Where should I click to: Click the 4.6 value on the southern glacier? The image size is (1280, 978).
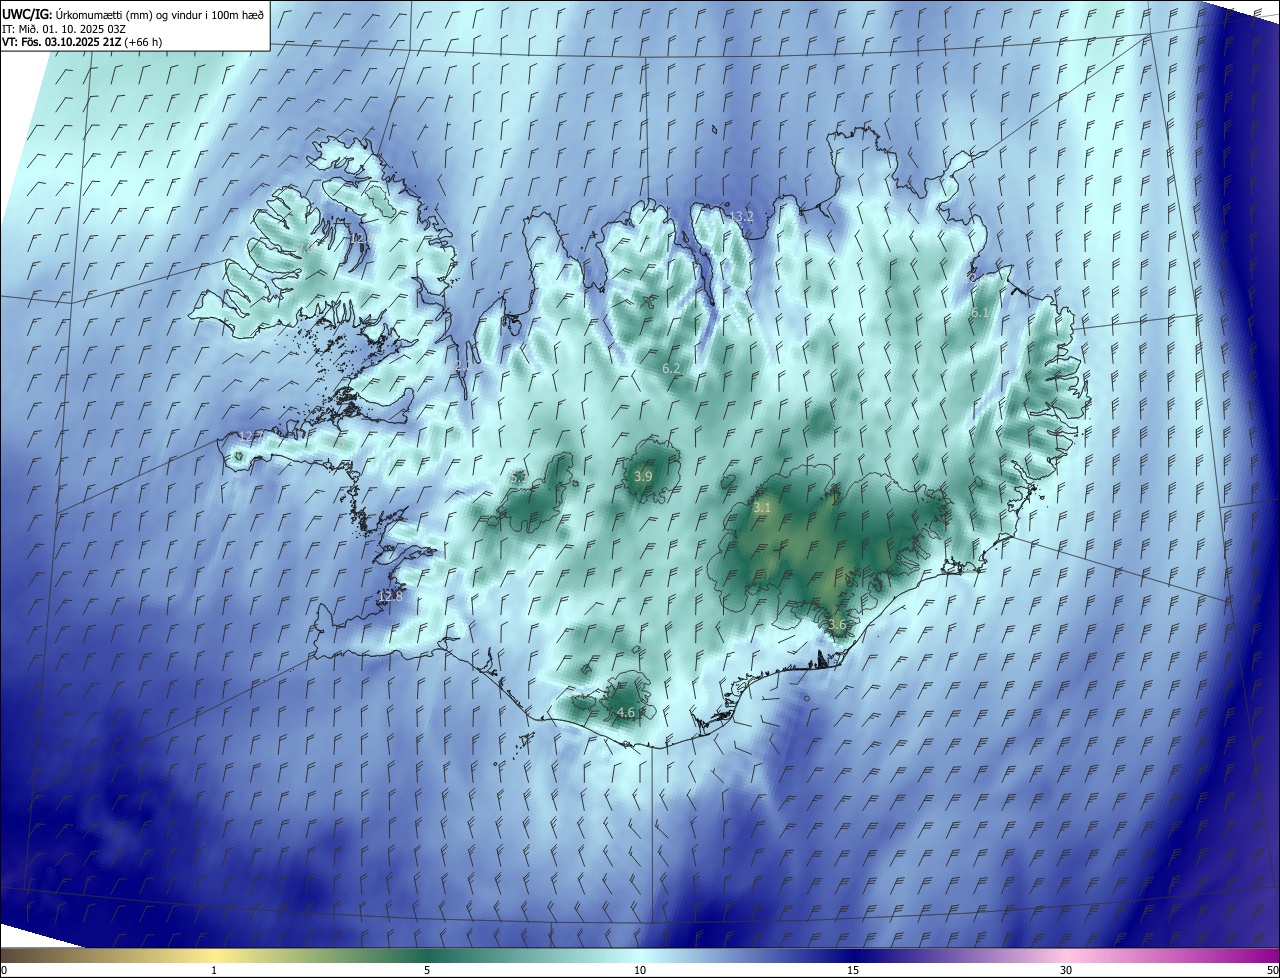coord(626,712)
